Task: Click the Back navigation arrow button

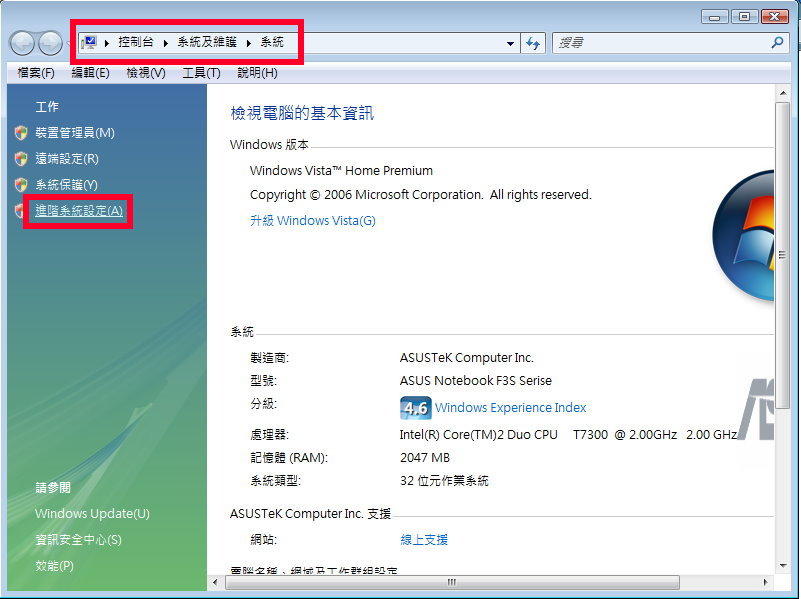Action: pos(22,43)
